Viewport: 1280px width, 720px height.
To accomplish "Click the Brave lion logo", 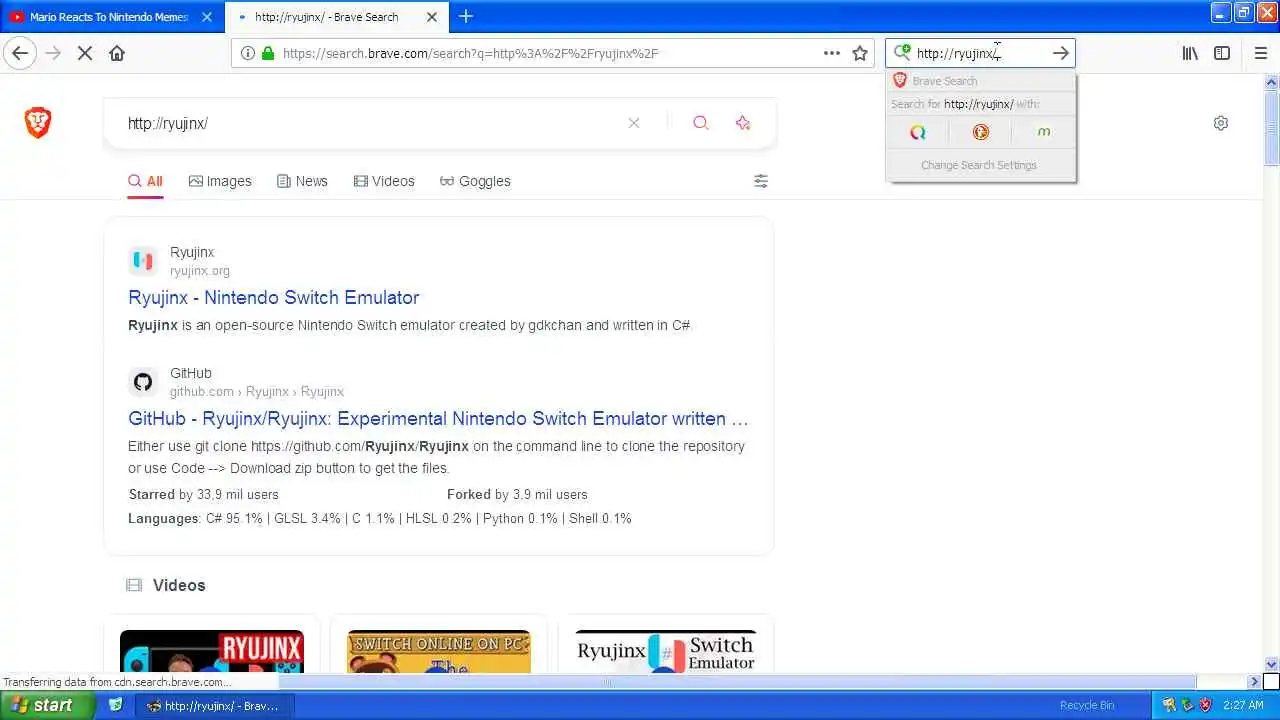I will click(38, 122).
